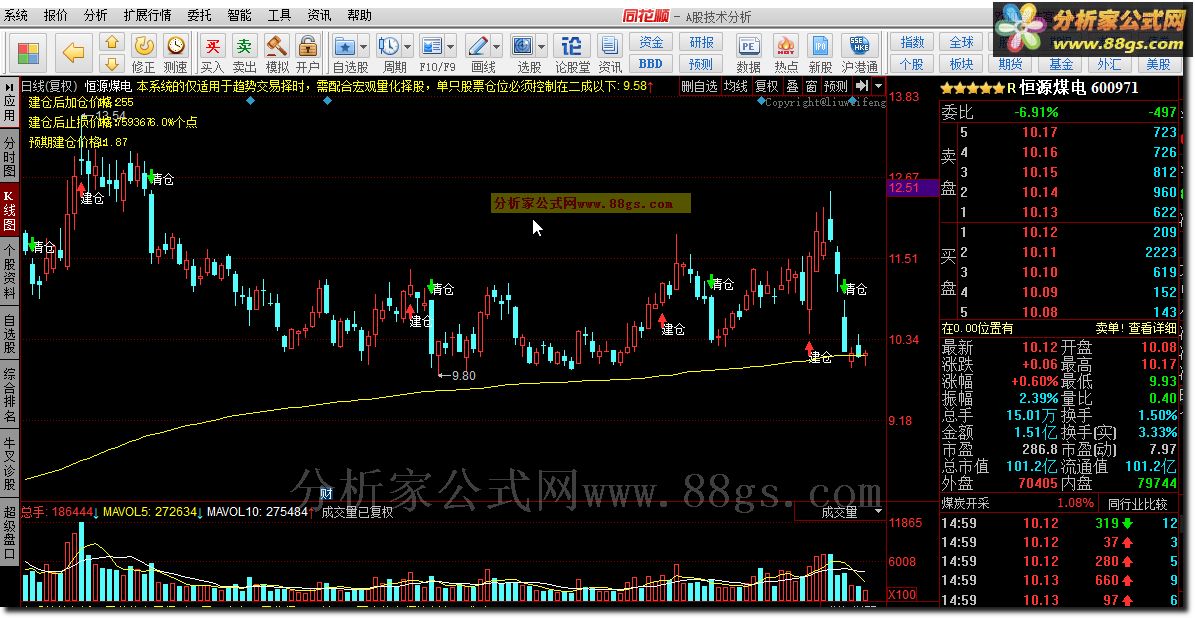Open the 智能 menu
The width and height of the screenshot is (1195, 618).
click(239, 15)
